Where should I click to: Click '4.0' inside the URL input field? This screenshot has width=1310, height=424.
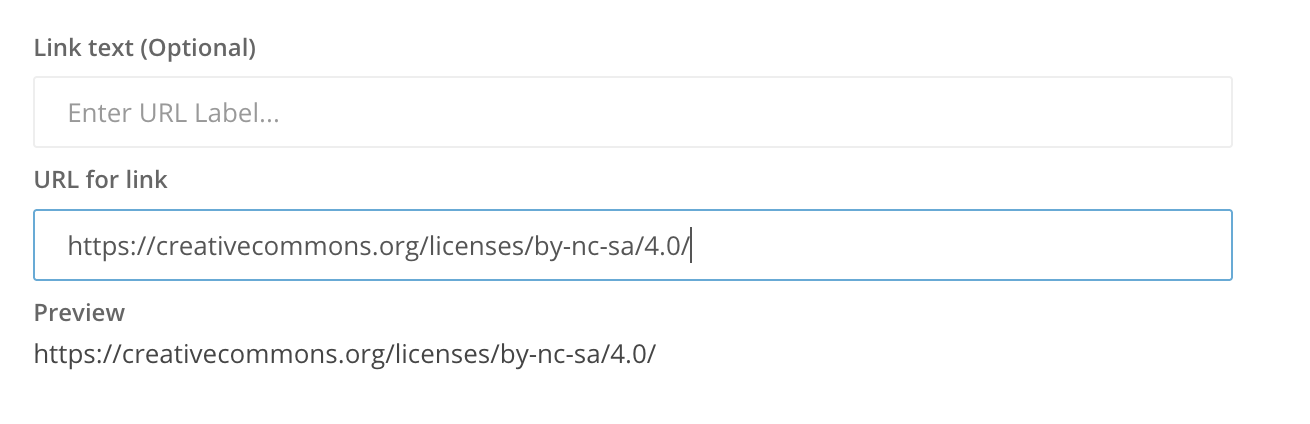[660, 245]
